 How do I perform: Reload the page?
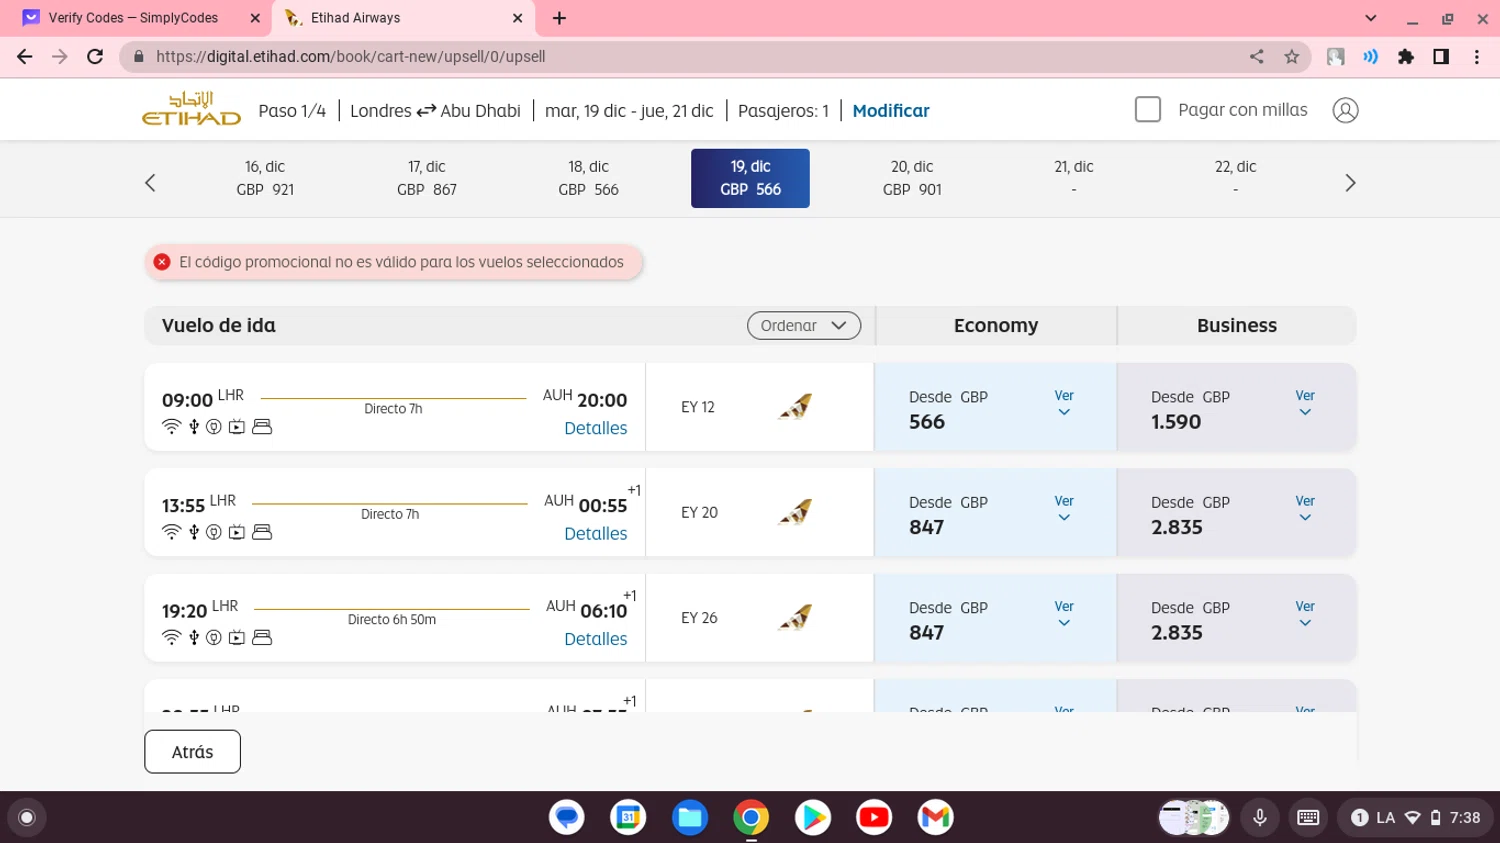(95, 57)
